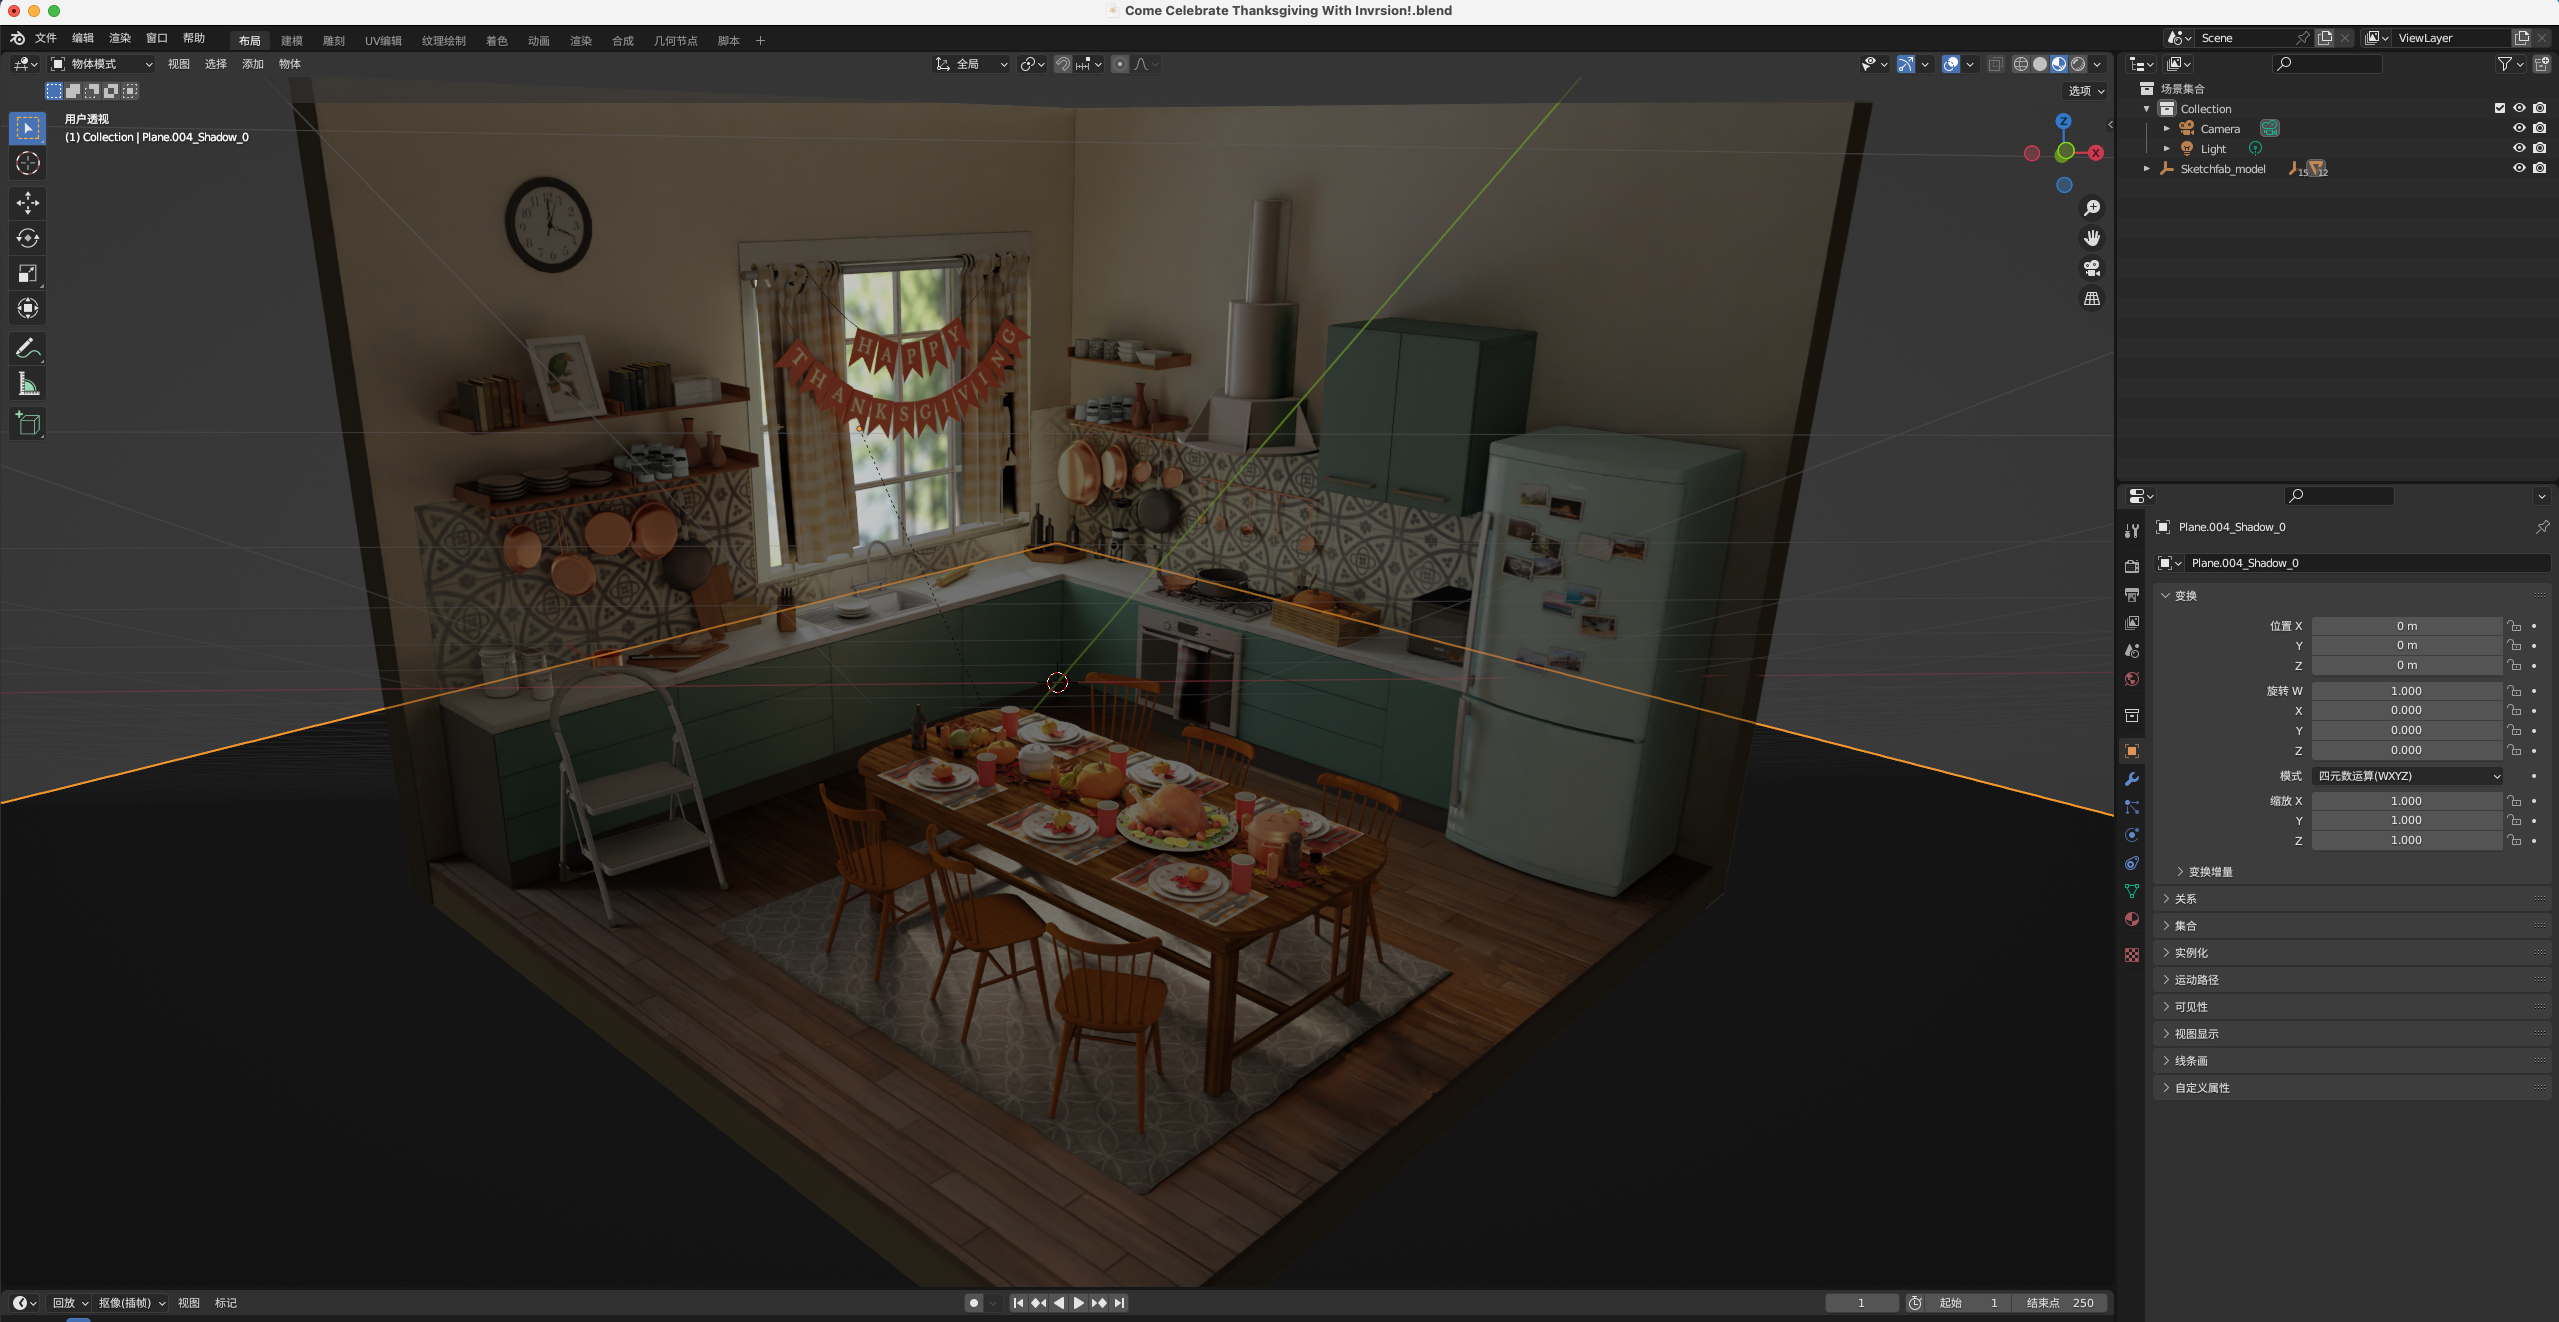Viewport: 2559px width, 1322px height.
Task: Lock Scale Z padlock
Action: (2514, 840)
